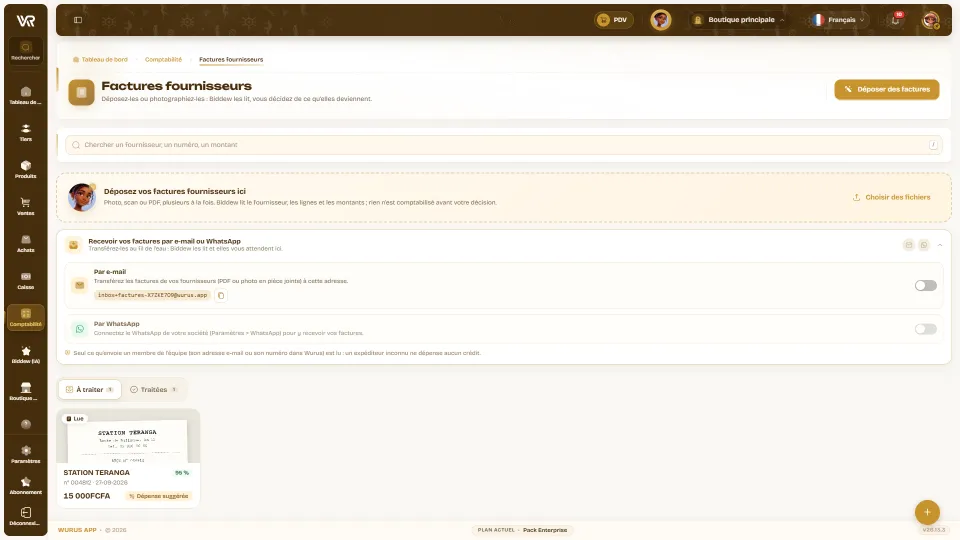Focus the supplier search field
This screenshot has width=960, height=540.
point(503,145)
